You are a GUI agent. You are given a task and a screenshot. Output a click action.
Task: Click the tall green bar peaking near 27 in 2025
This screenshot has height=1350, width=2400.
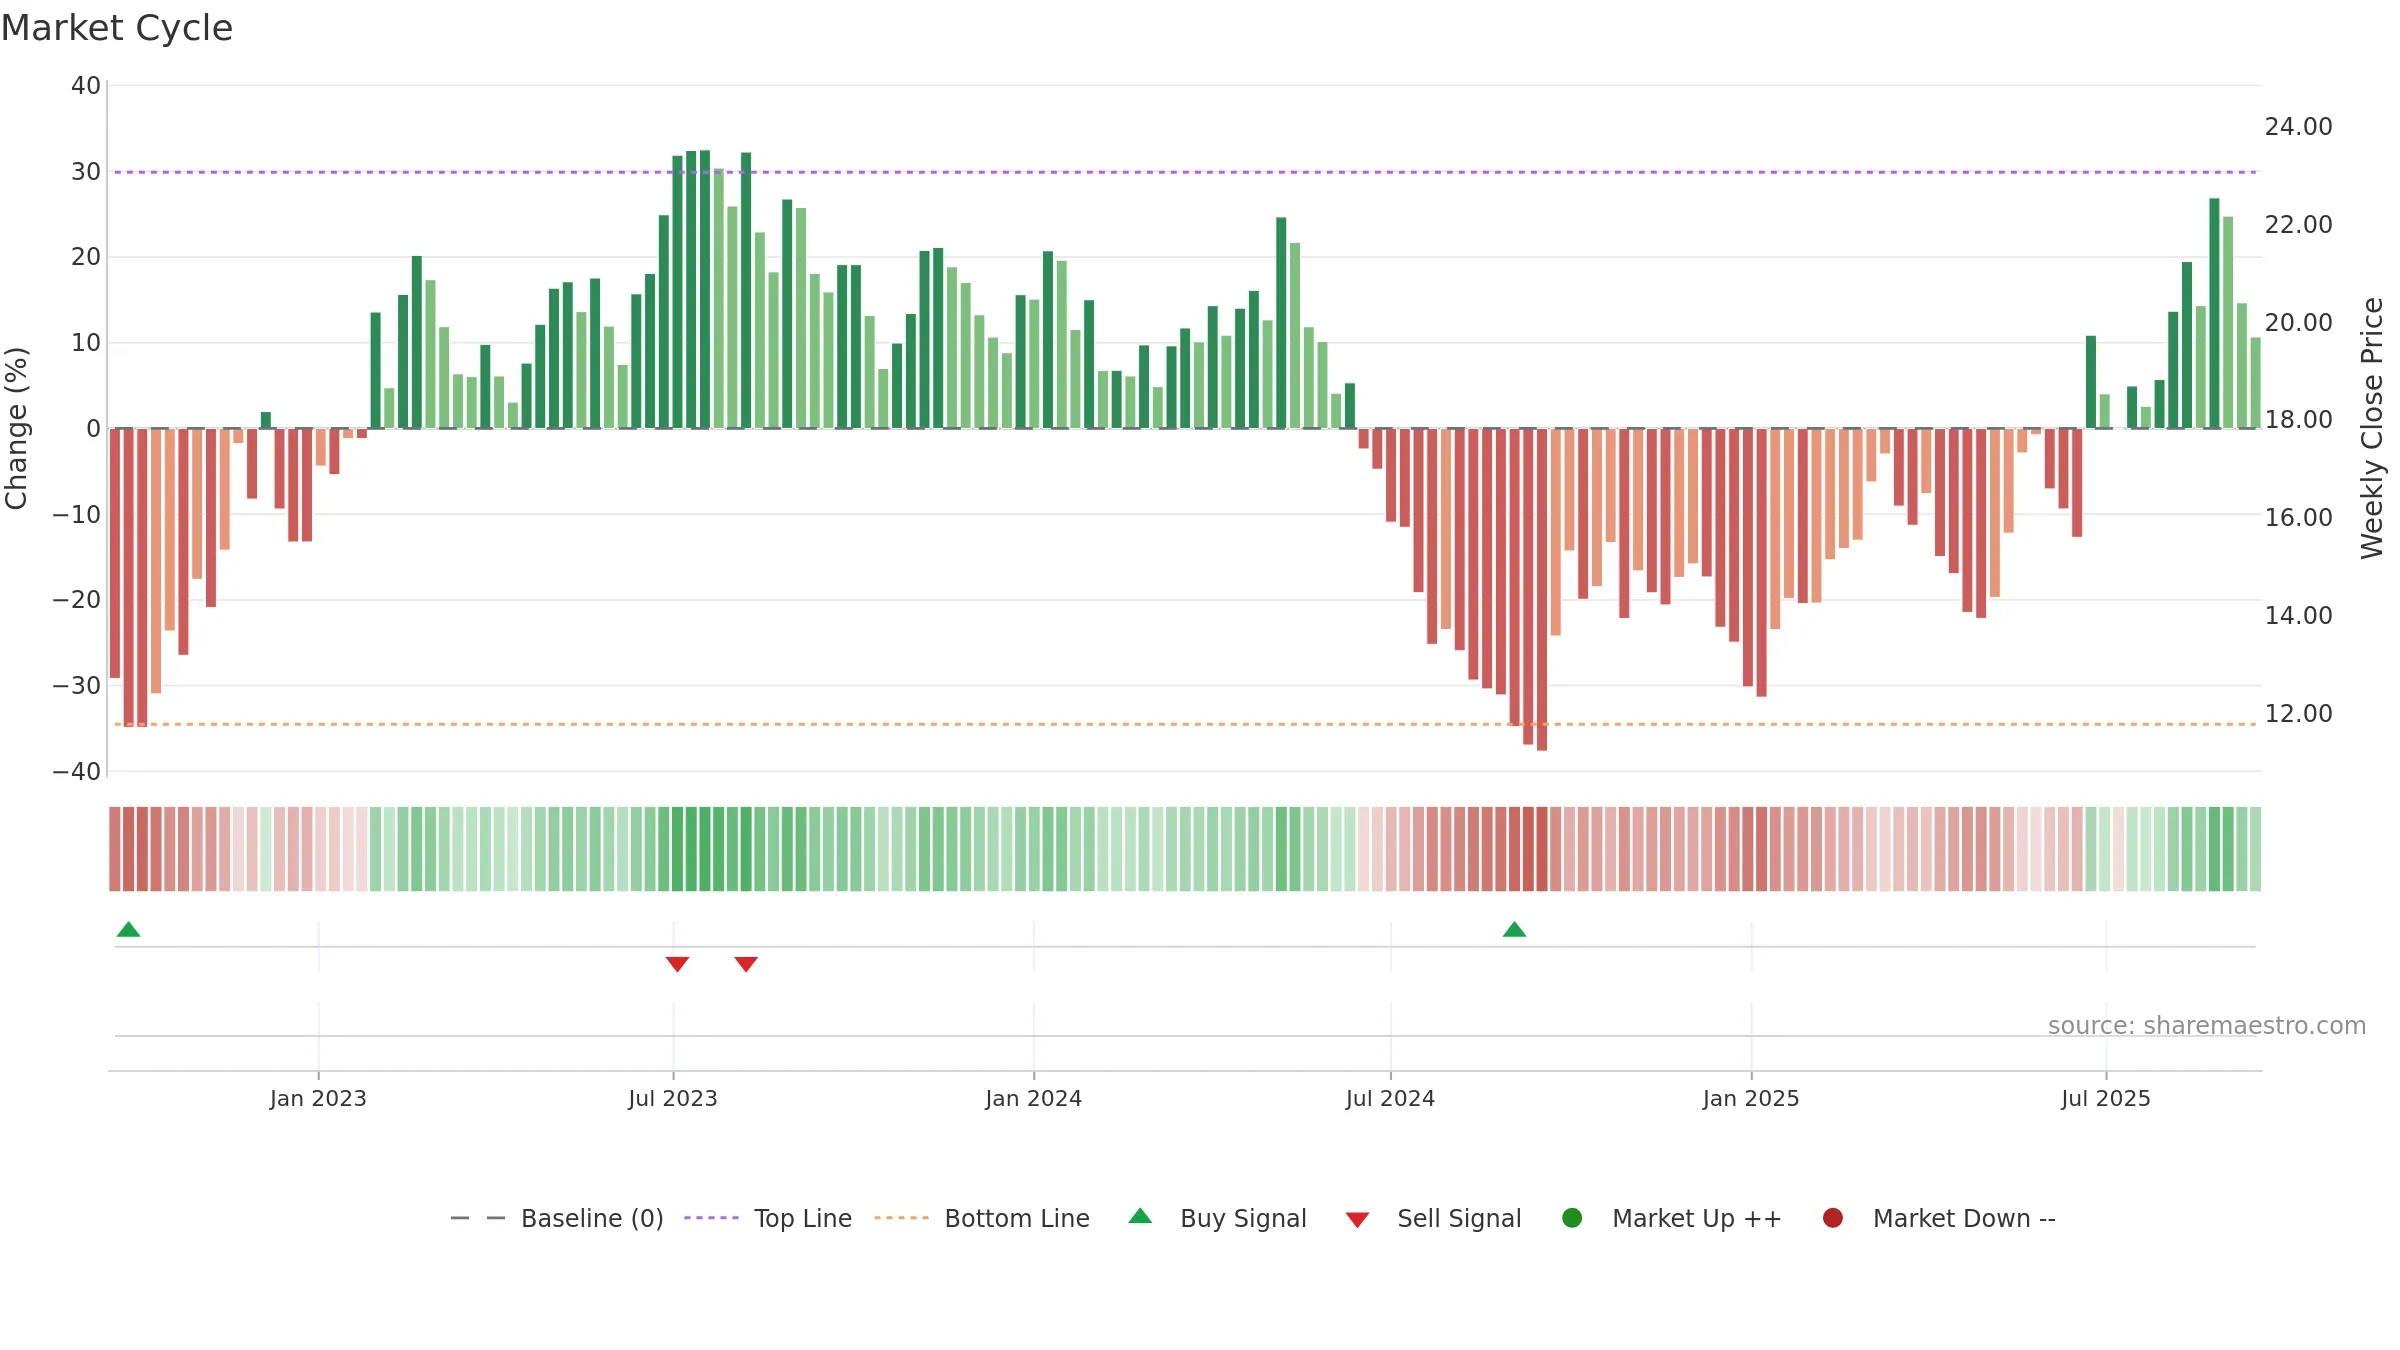(x=2214, y=313)
